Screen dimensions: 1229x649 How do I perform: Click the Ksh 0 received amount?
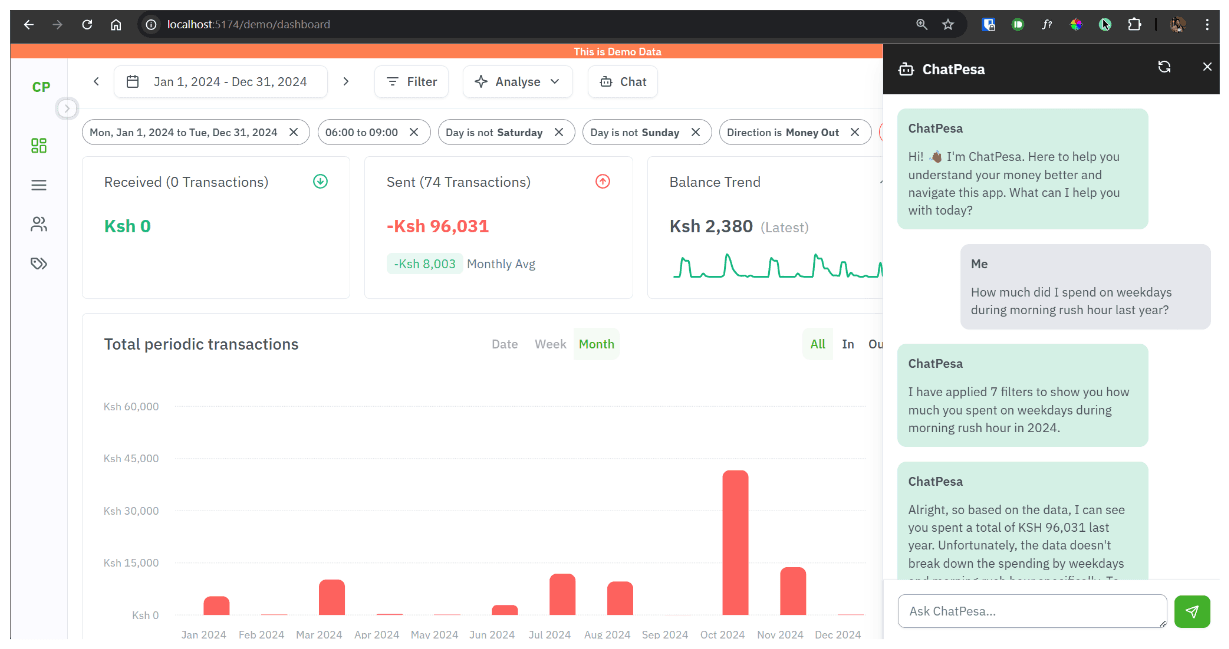pos(127,226)
